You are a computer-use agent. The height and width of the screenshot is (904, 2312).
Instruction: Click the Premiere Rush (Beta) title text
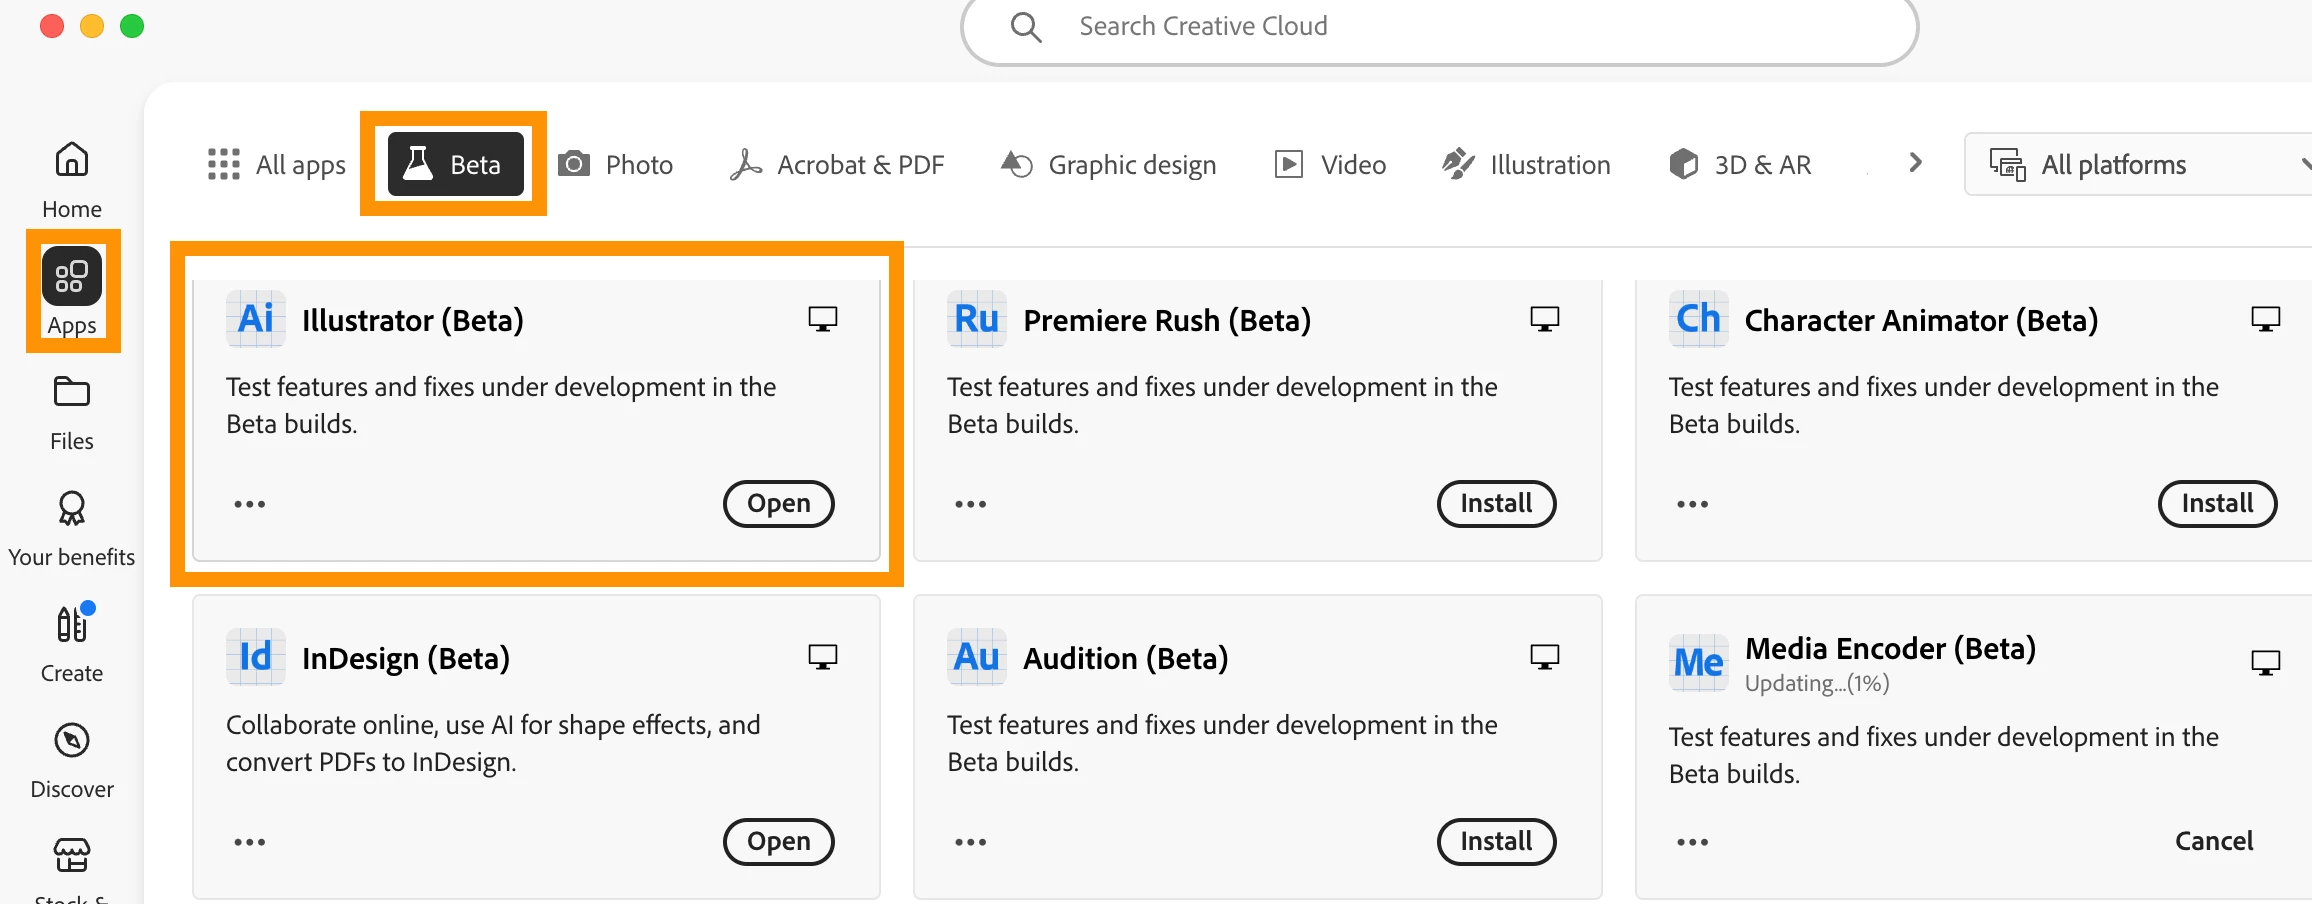click(x=1167, y=320)
